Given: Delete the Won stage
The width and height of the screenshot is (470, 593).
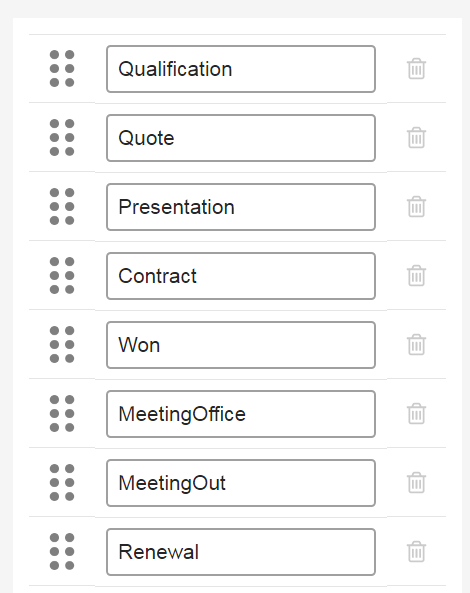Looking at the screenshot, I should point(416,345).
